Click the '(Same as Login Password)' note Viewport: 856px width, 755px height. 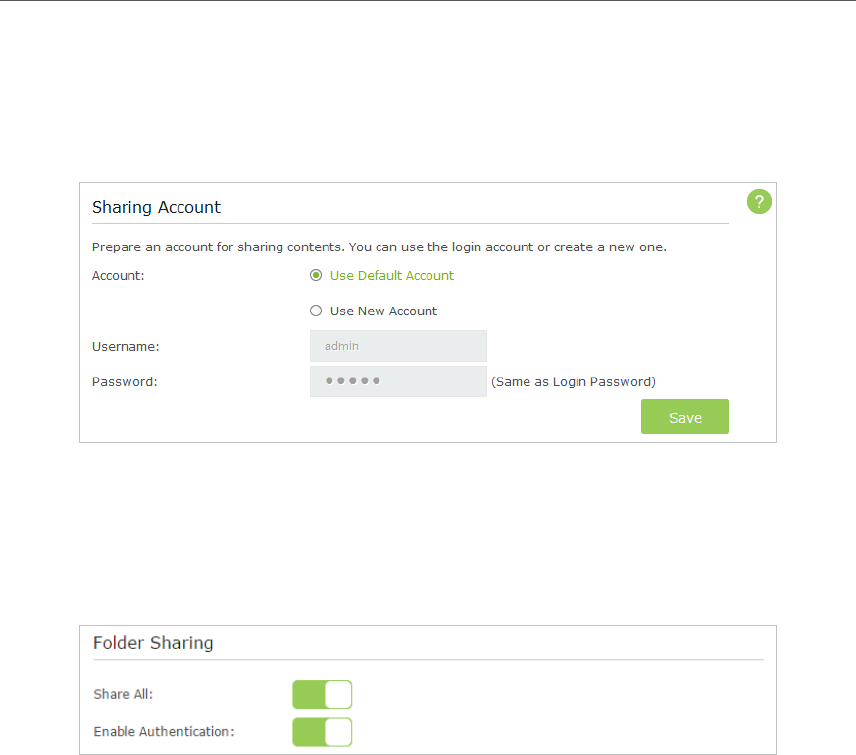[x=573, y=381]
